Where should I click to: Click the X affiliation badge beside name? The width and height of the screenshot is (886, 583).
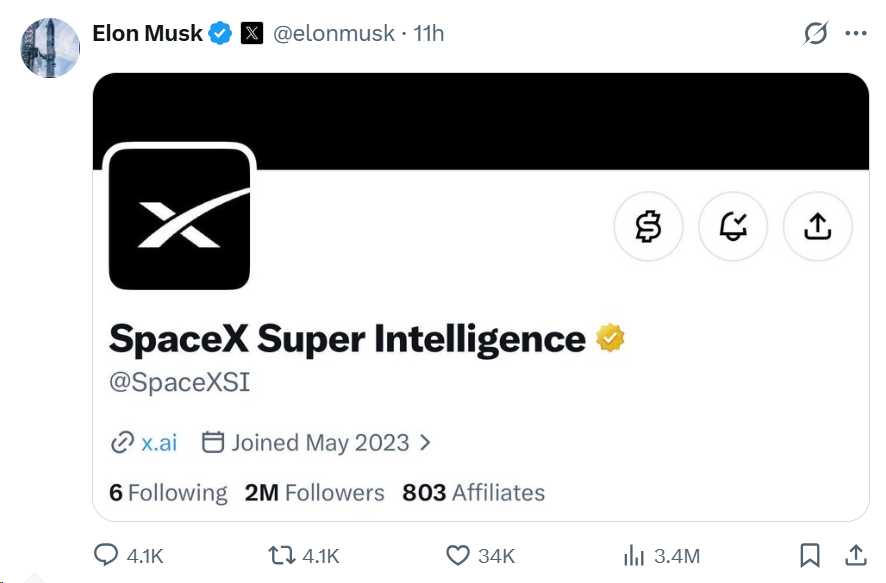click(x=252, y=33)
